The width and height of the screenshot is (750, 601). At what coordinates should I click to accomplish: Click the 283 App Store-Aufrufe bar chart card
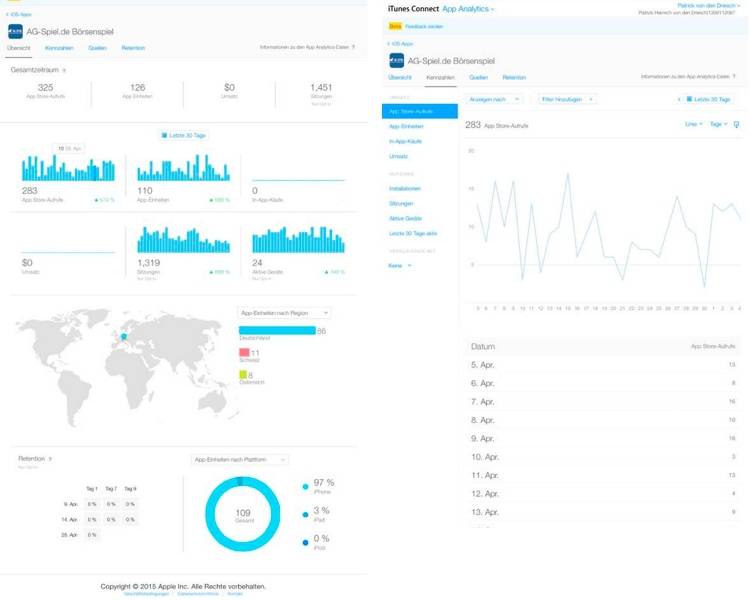coord(68,178)
